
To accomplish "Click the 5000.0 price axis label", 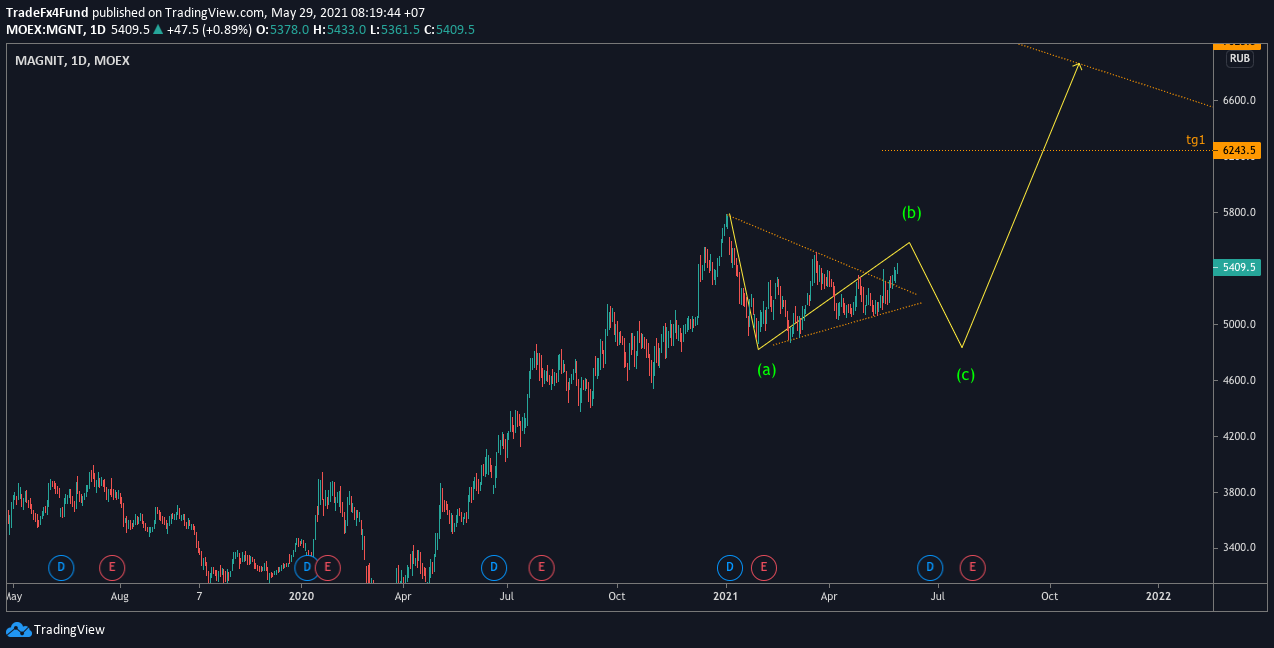I will coord(1238,325).
